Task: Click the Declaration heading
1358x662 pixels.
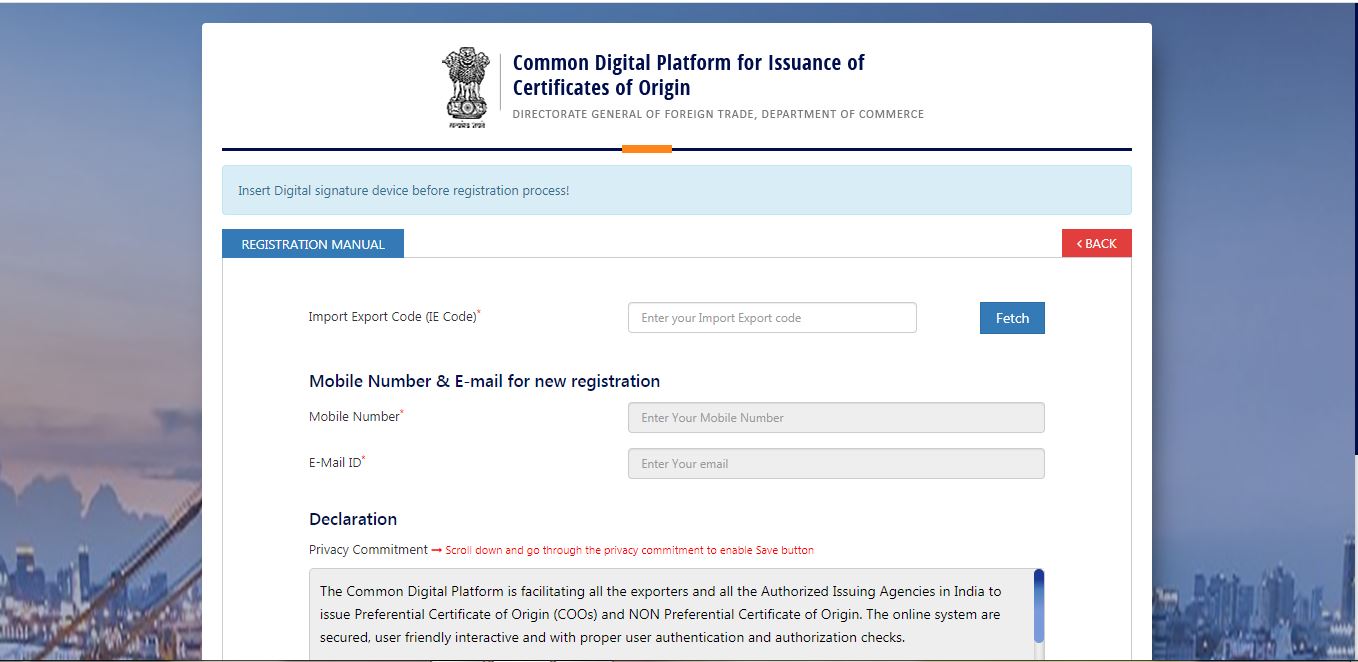Action: click(353, 518)
